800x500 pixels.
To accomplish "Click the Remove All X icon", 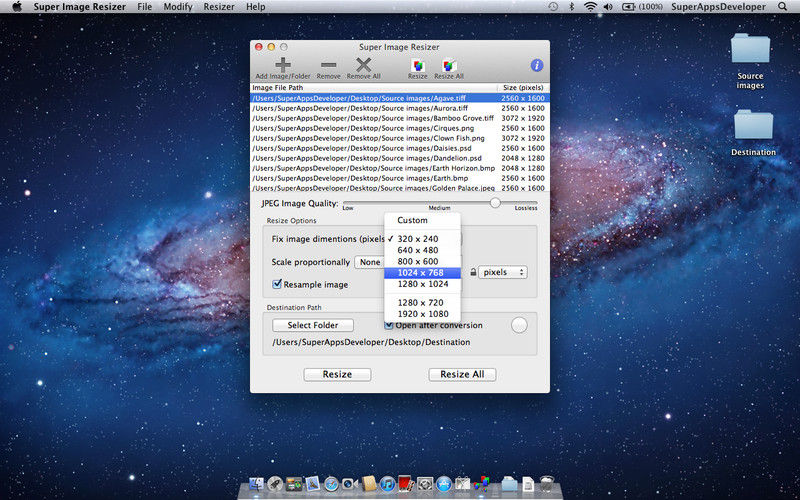I will pyautogui.click(x=363, y=65).
